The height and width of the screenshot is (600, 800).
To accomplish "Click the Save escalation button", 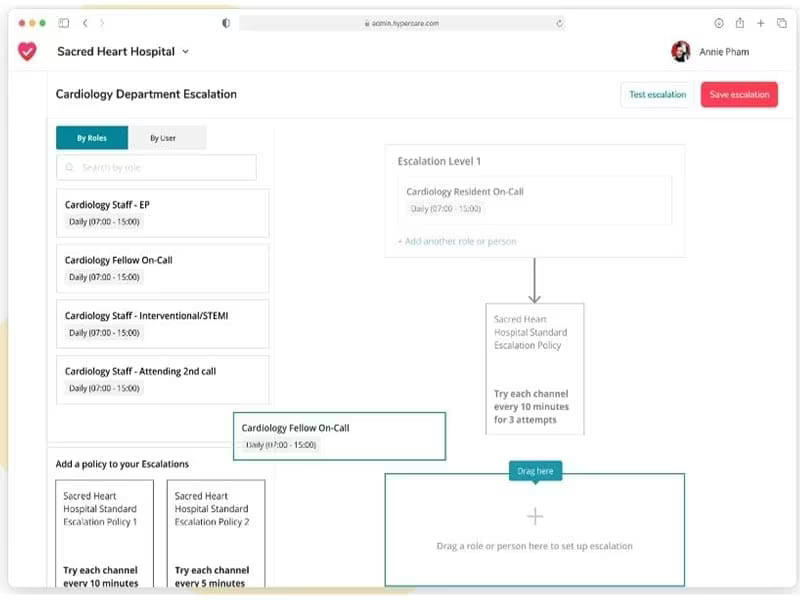I will click(739, 94).
